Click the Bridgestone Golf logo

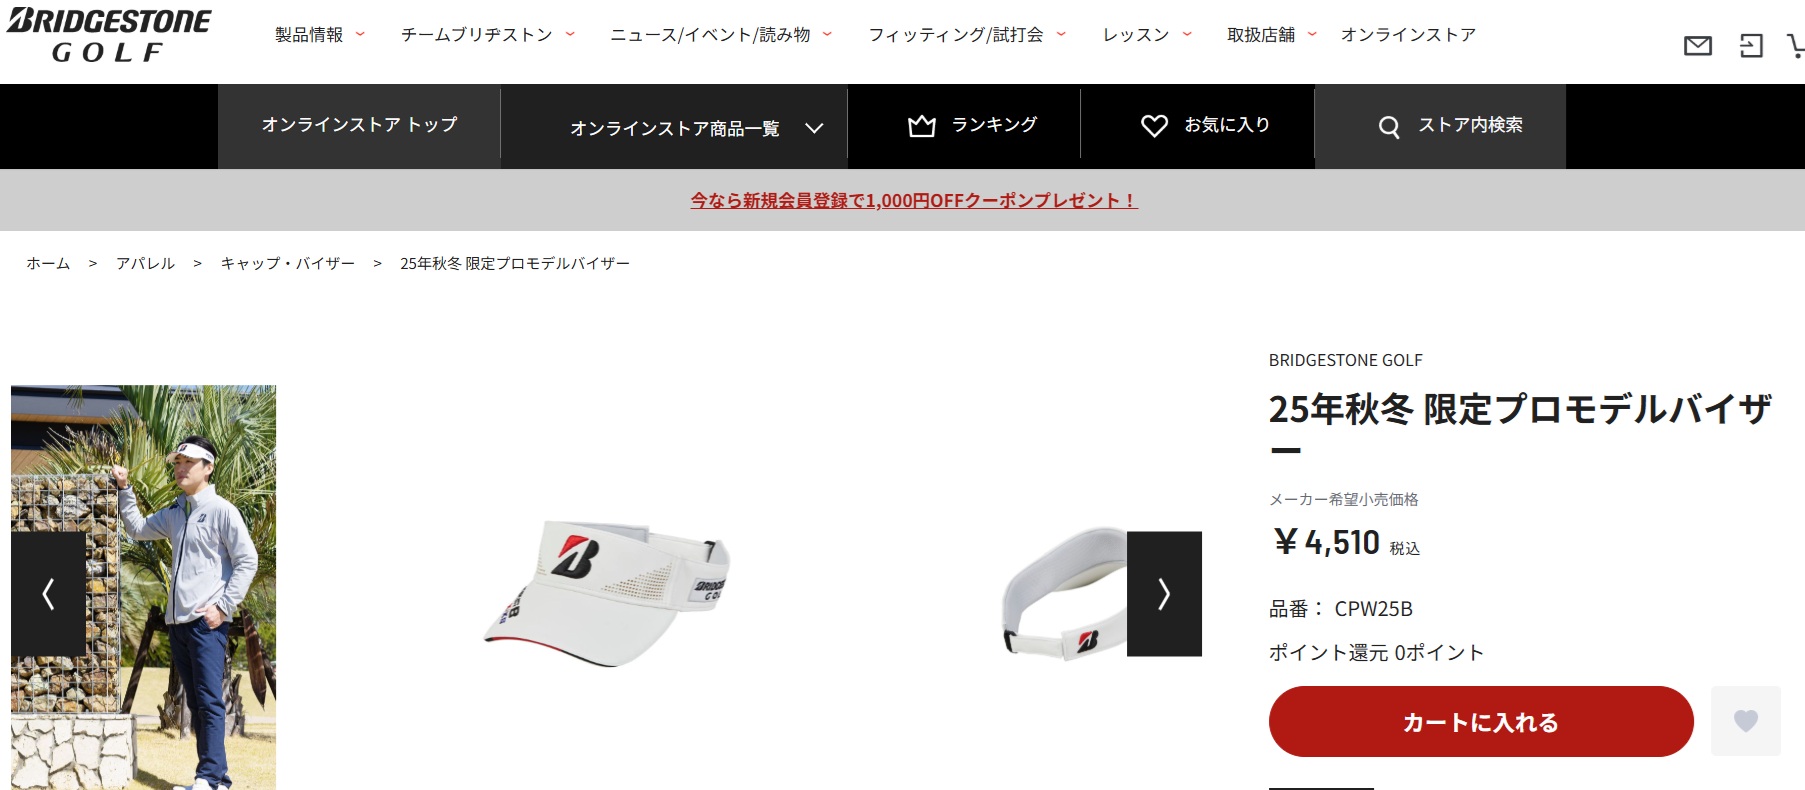109,36
